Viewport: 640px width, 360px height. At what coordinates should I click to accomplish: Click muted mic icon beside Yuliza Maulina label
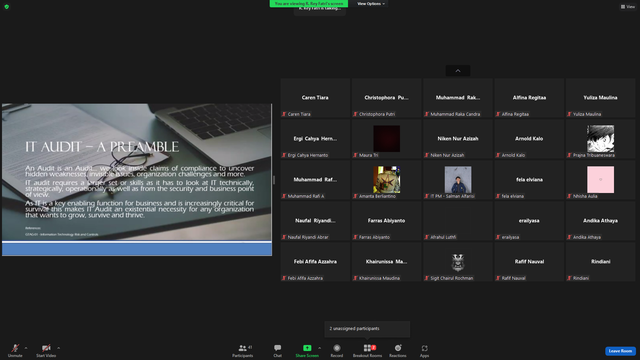tap(569, 114)
